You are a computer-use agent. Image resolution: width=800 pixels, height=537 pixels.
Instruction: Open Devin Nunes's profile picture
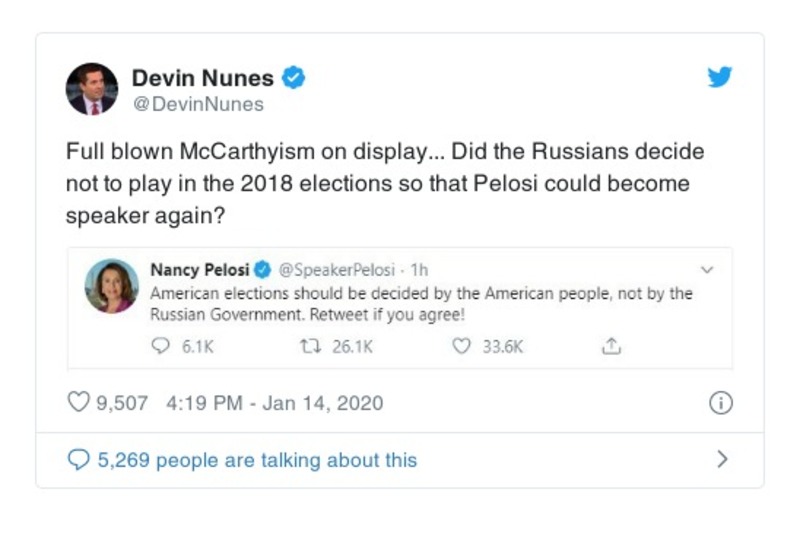pyautogui.click(x=92, y=89)
